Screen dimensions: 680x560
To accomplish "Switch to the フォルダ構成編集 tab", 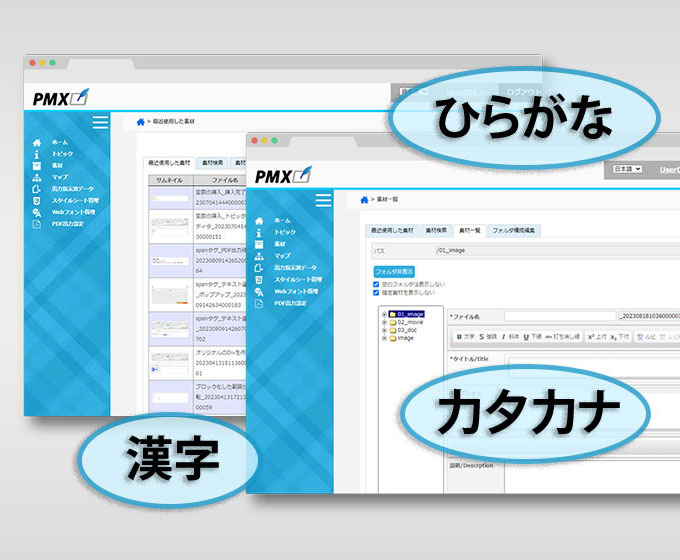I will click(514, 230).
